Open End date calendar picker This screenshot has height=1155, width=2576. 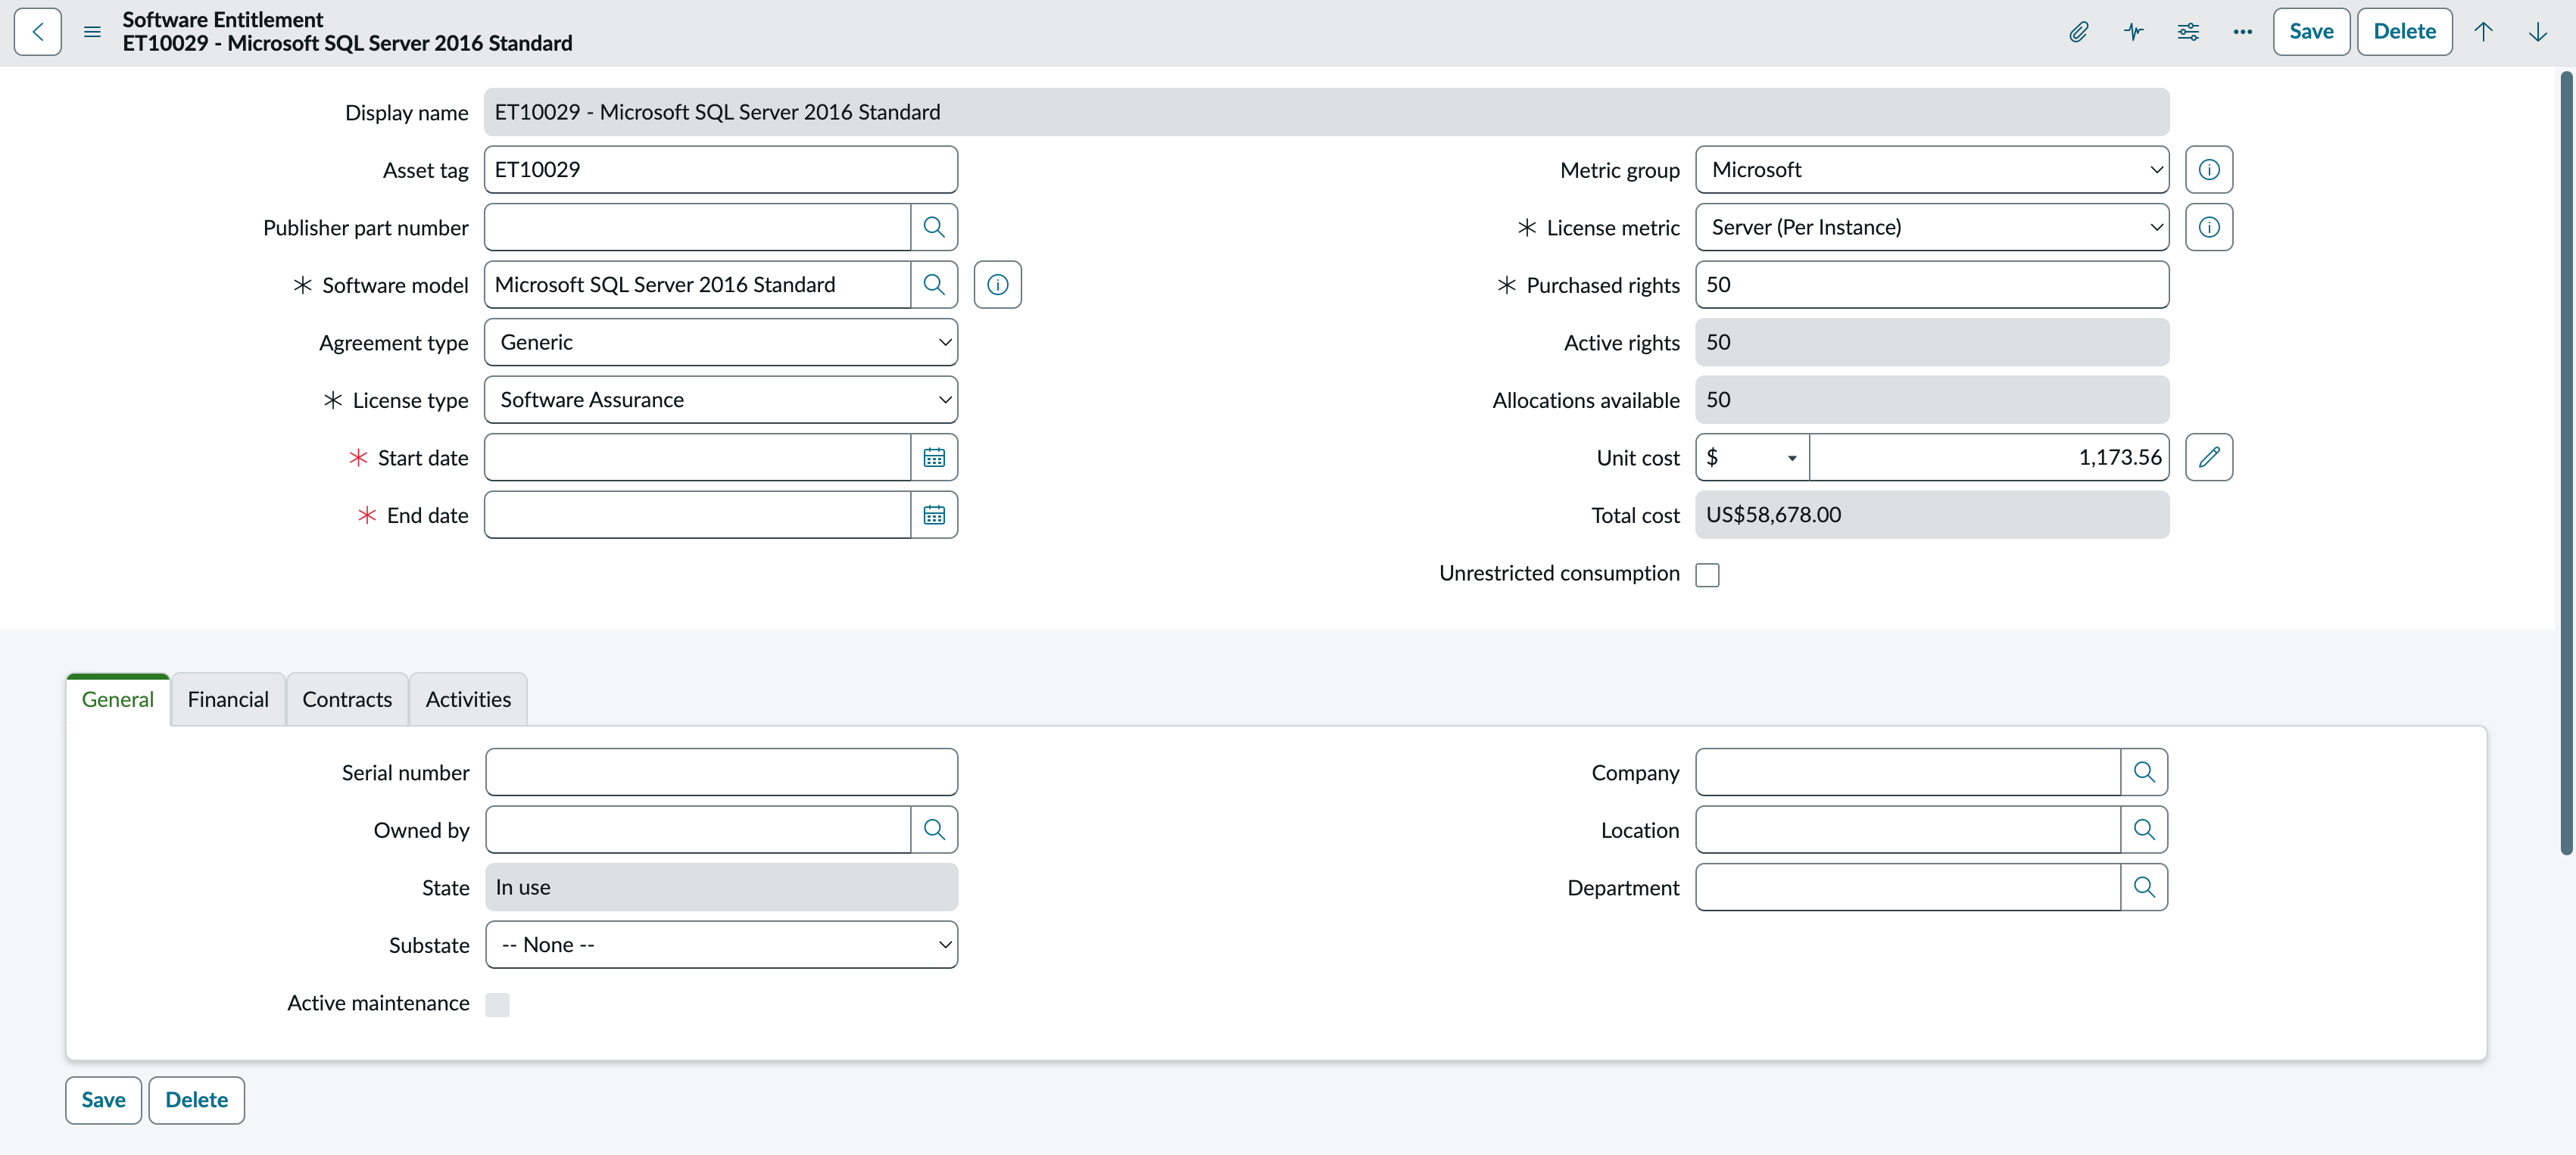(x=934, y=515)
